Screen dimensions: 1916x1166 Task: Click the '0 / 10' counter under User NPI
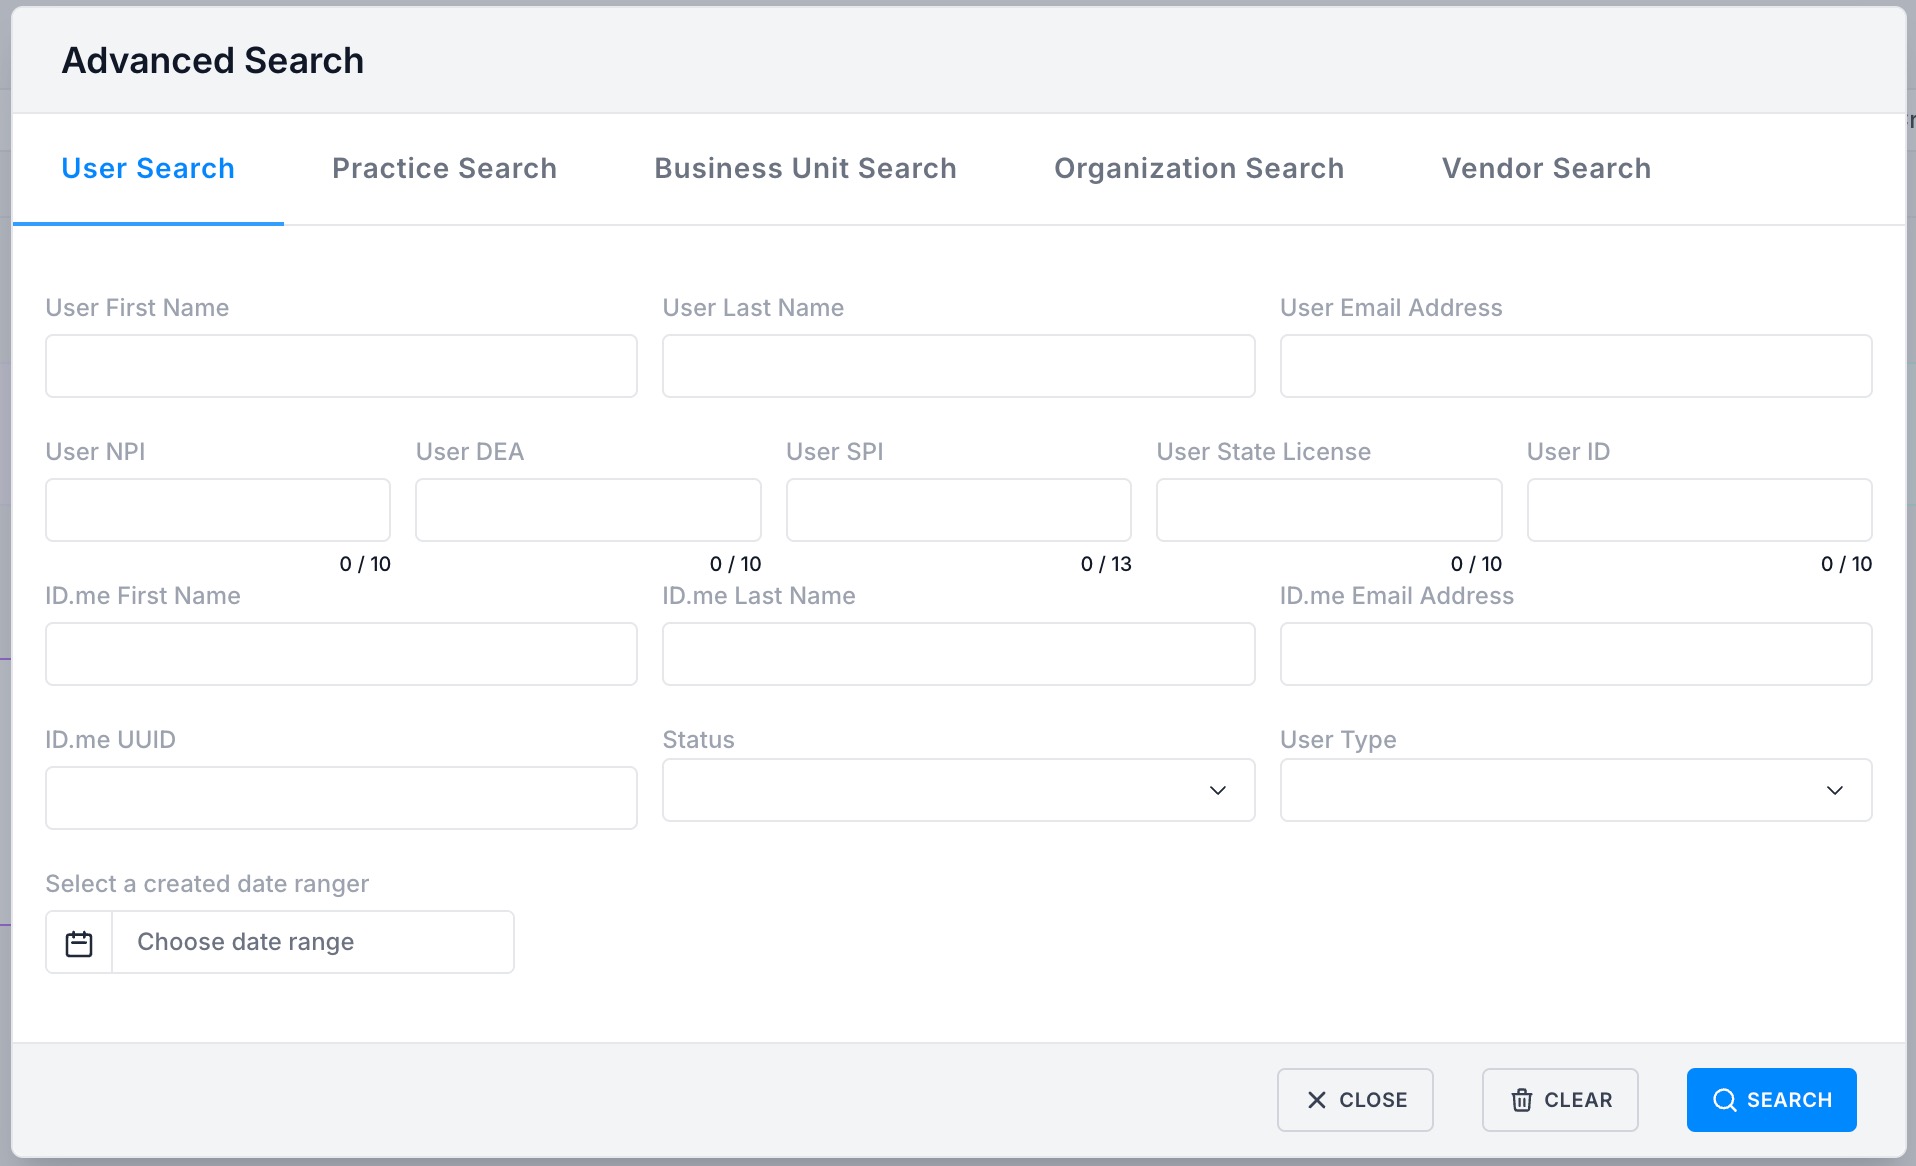pyautogui.click(x=365, y=564)
